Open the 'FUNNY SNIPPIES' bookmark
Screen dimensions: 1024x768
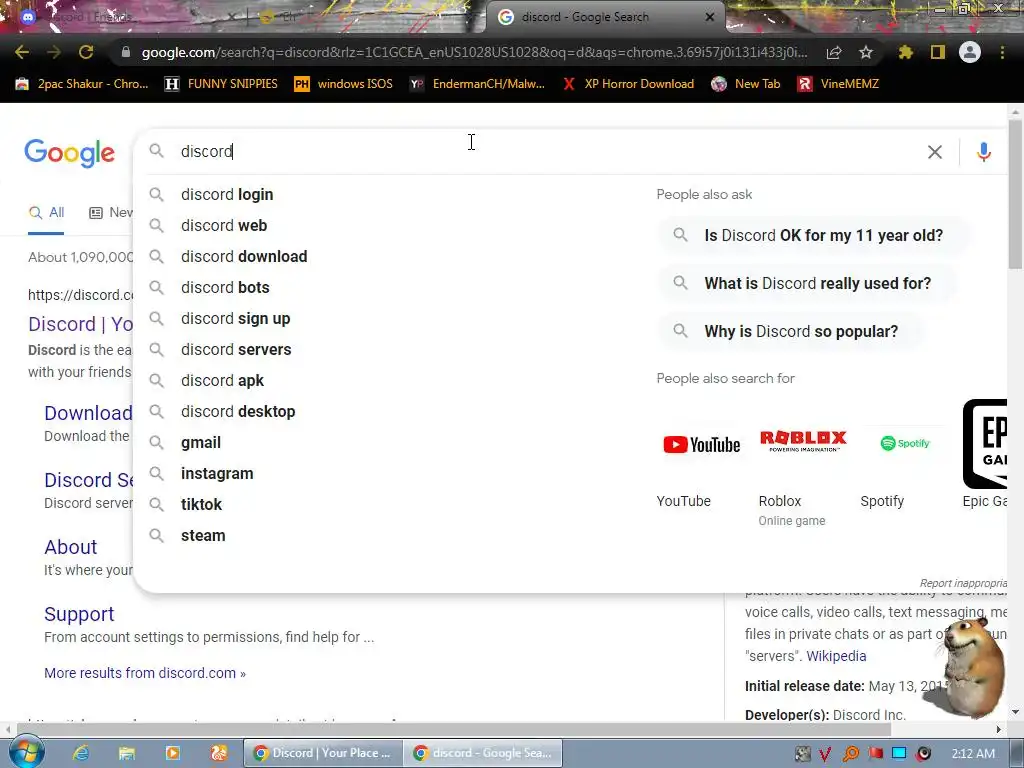click(221, 84)
